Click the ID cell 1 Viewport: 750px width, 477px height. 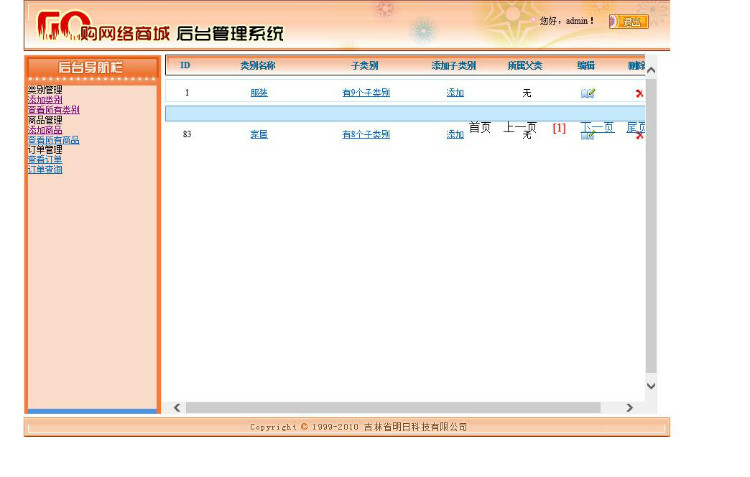[x=187, y=93]
